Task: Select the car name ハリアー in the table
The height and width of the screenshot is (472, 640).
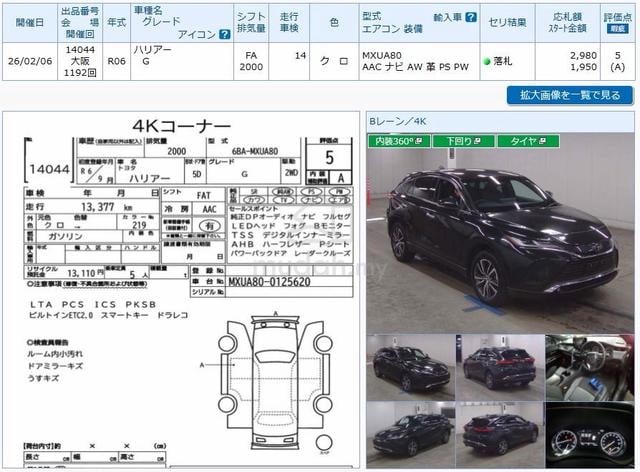Action: 153,50
